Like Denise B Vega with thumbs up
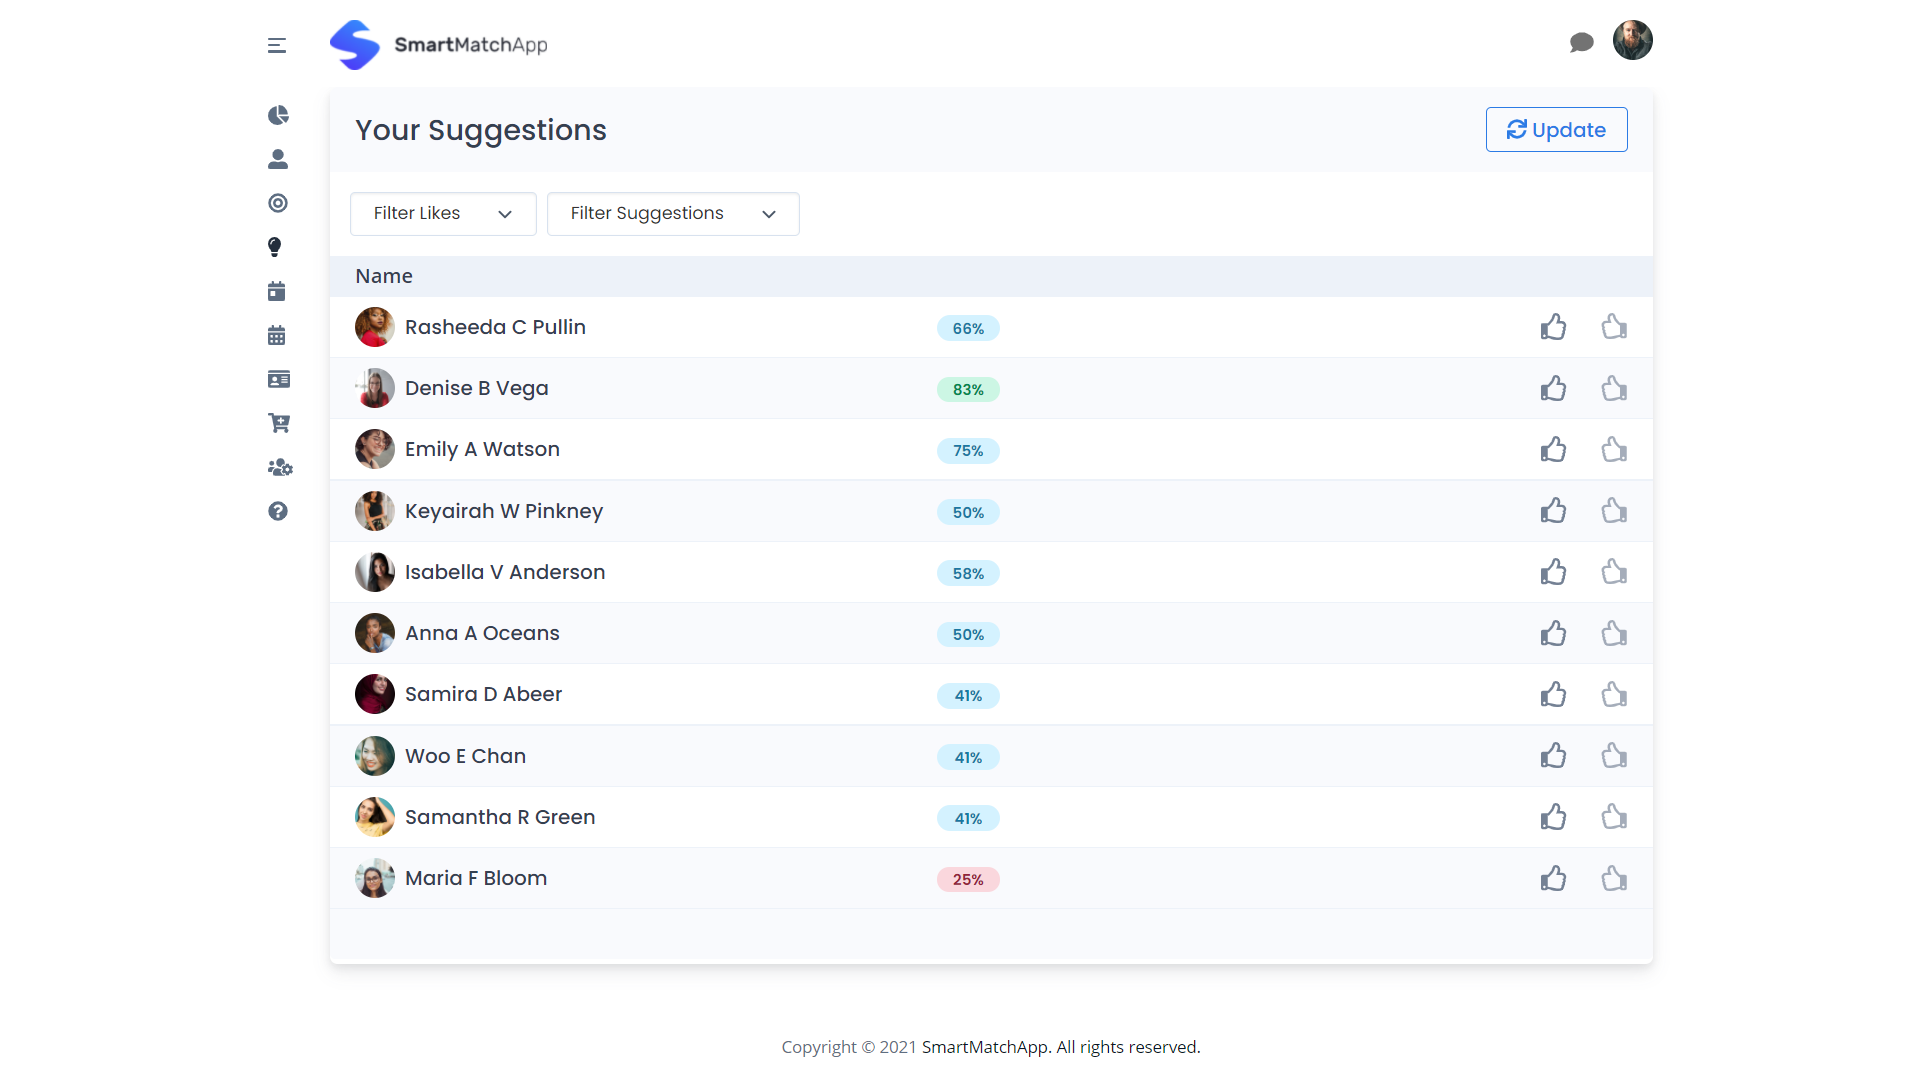Screen dimensions: 1920x1080 [1553, 388]
